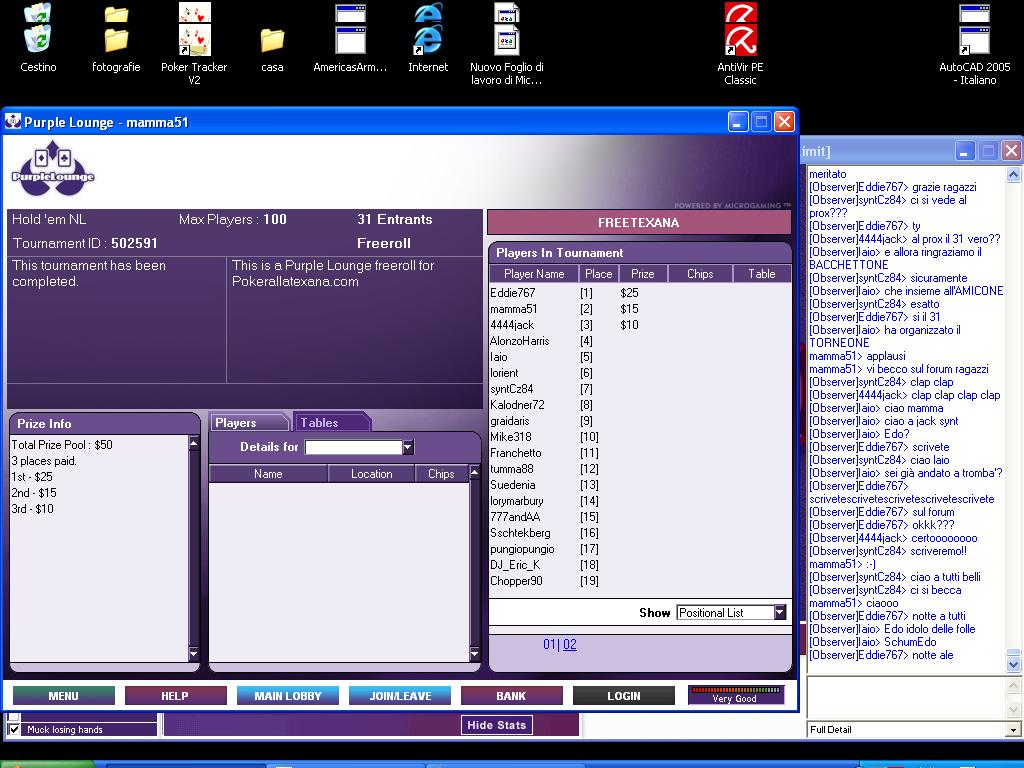The height and width of the screenshot is (768, 1024).
Task: Click the Chips header in Players In Tournament
Action: [700, 274]
